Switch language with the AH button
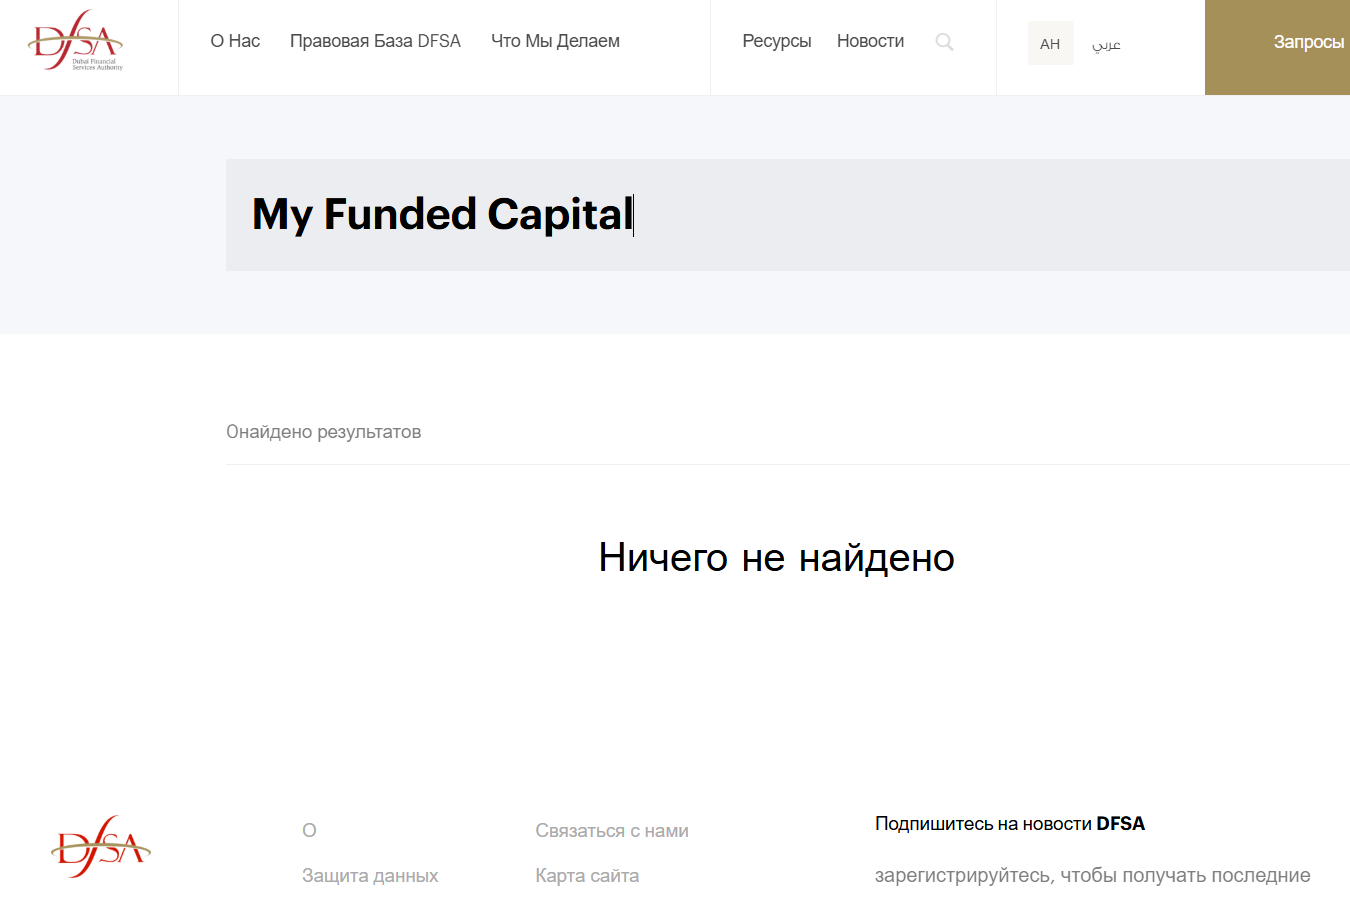Screen dimensions: 1350x897 (x=1050, y=43)
